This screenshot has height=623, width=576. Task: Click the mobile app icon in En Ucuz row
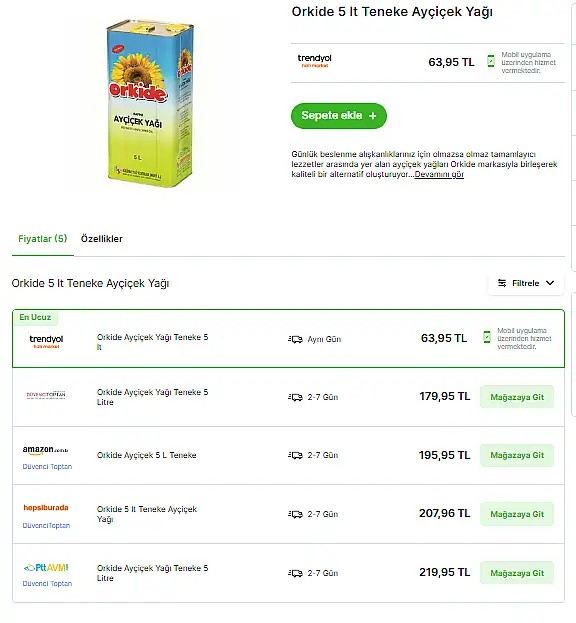pyautogui.click(x=487, y=337)
